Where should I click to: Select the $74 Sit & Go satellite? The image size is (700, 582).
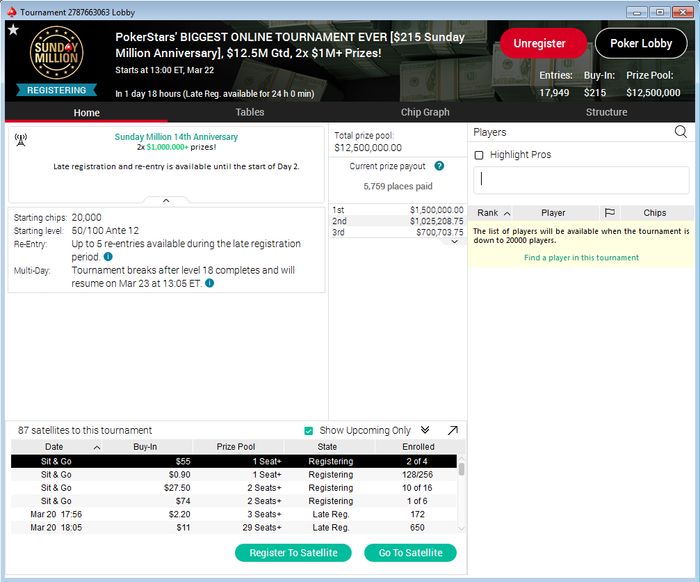click(233, 501)
